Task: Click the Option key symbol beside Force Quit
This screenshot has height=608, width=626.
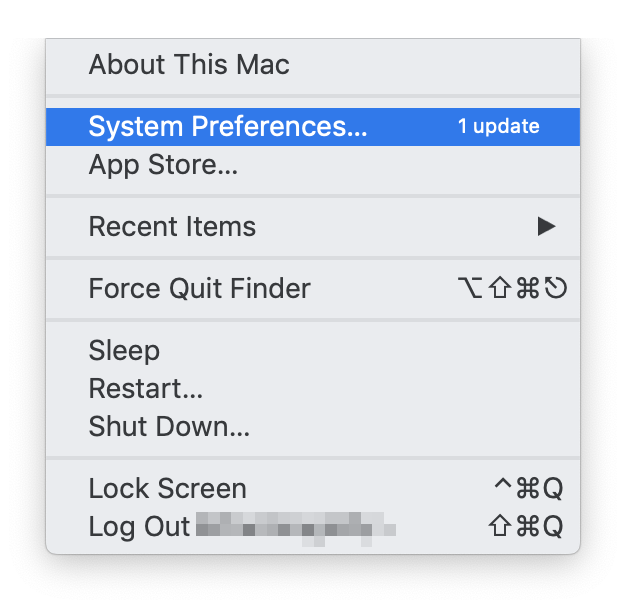Action: pyautogui.click(x=469, y=289)
